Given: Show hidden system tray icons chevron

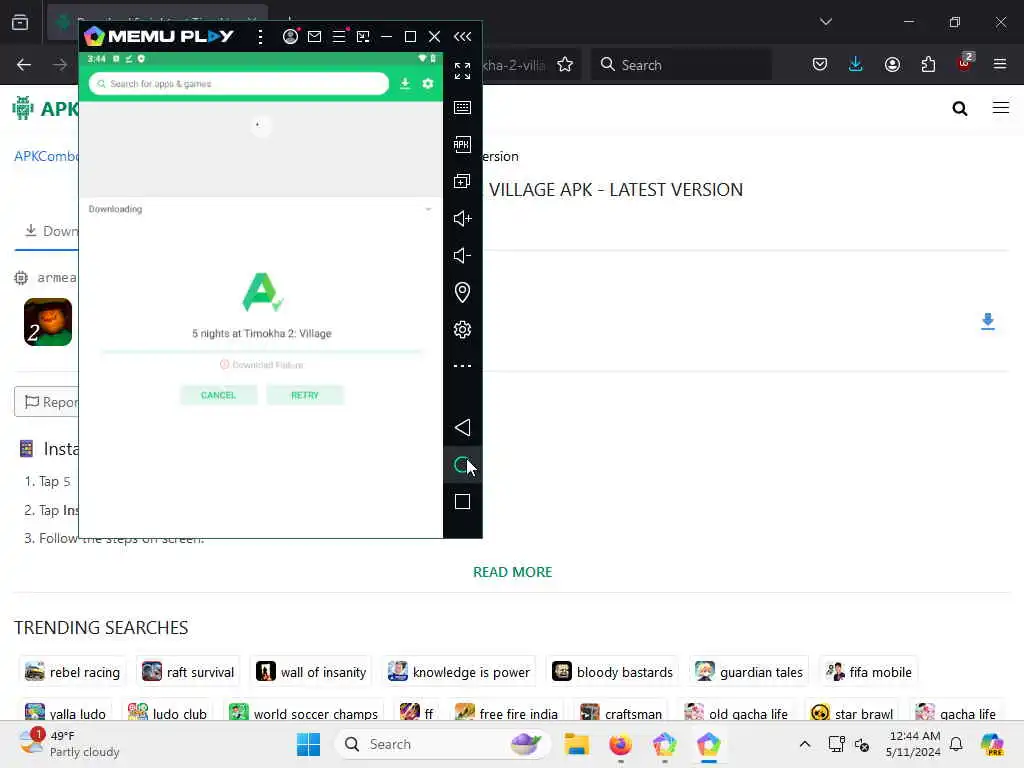Looking at the screenshot, I should pyautogui.click(x=805, y=744).
